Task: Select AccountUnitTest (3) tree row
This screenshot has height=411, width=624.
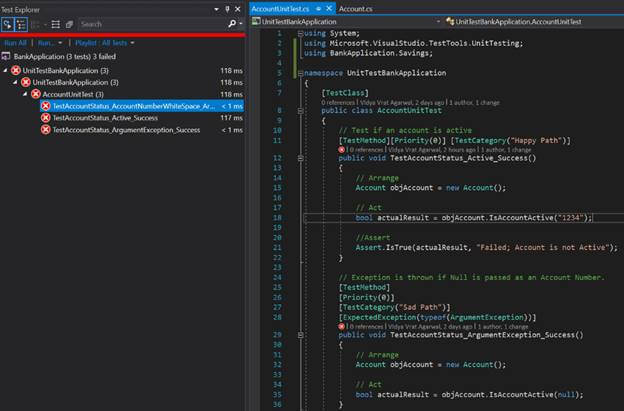Action: [73, 94]
